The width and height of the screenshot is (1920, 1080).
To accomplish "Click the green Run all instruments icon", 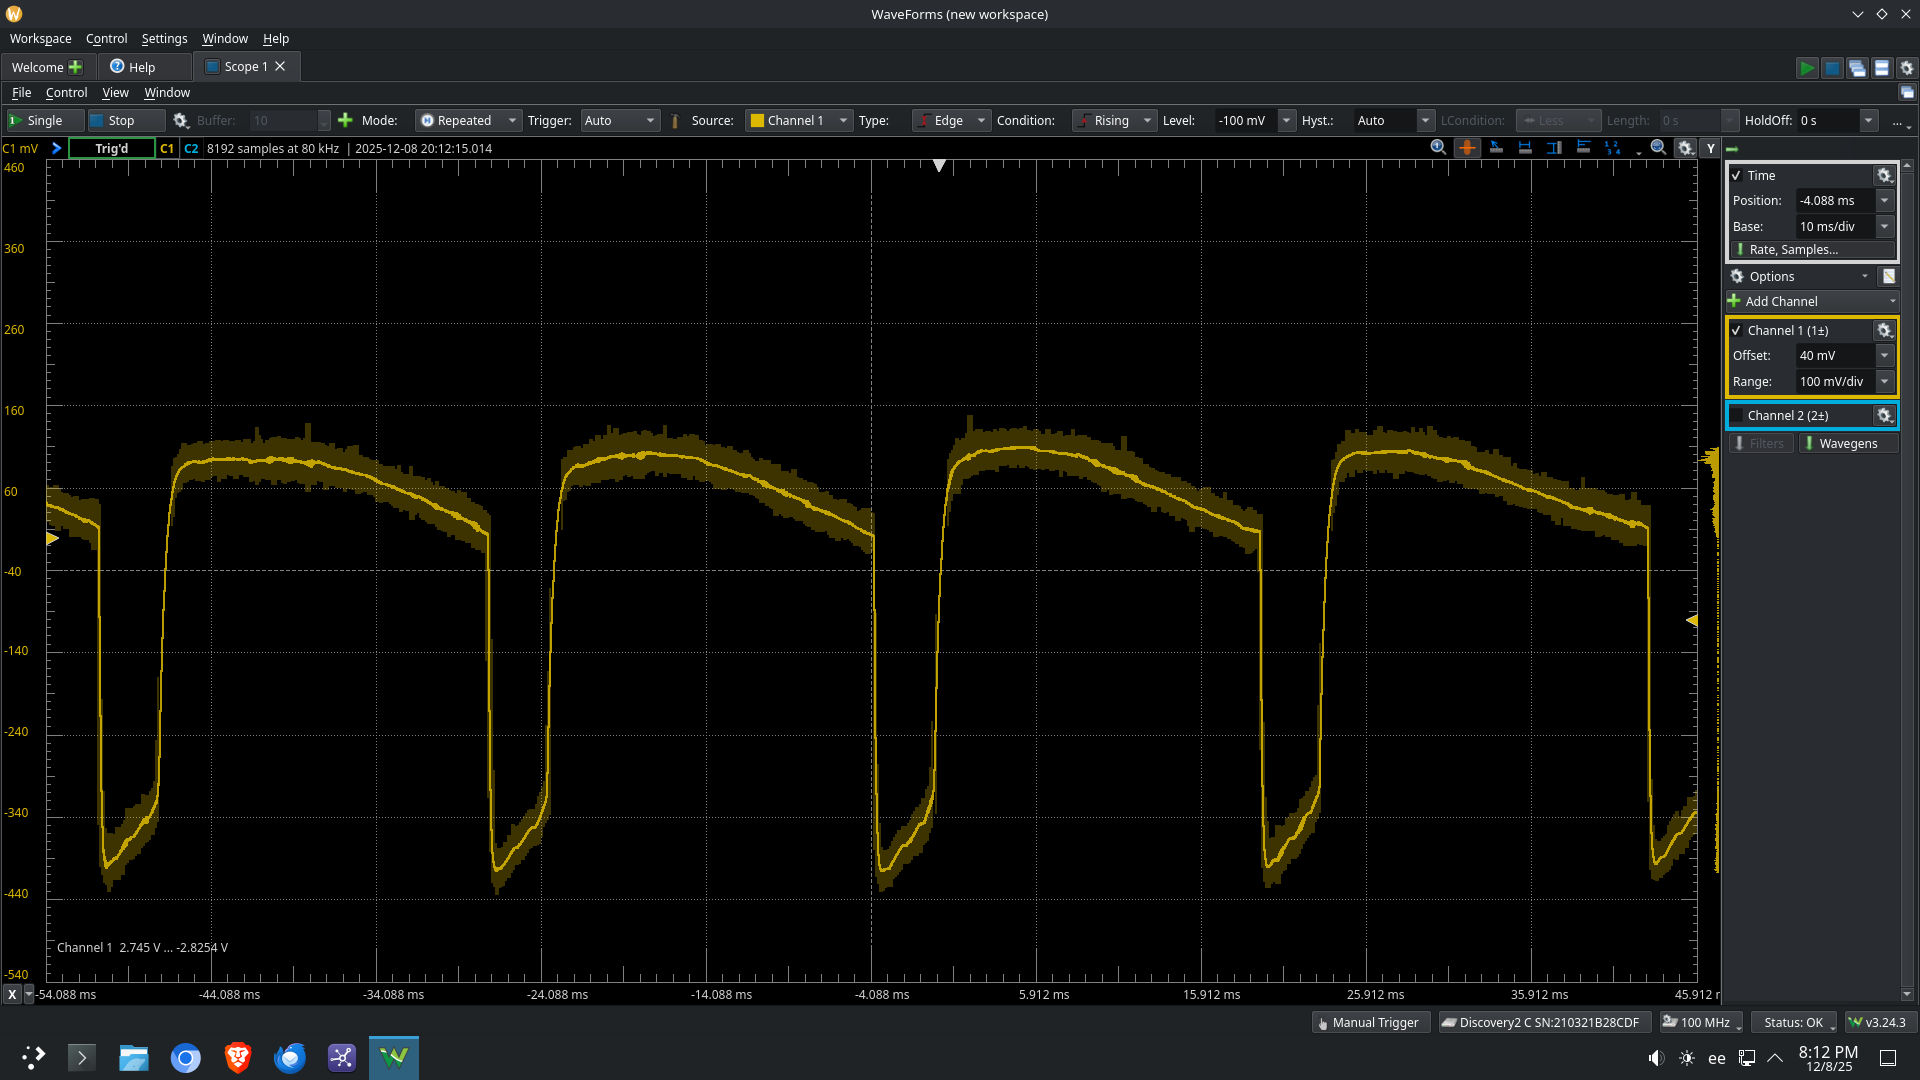I will pos(1806,68).
